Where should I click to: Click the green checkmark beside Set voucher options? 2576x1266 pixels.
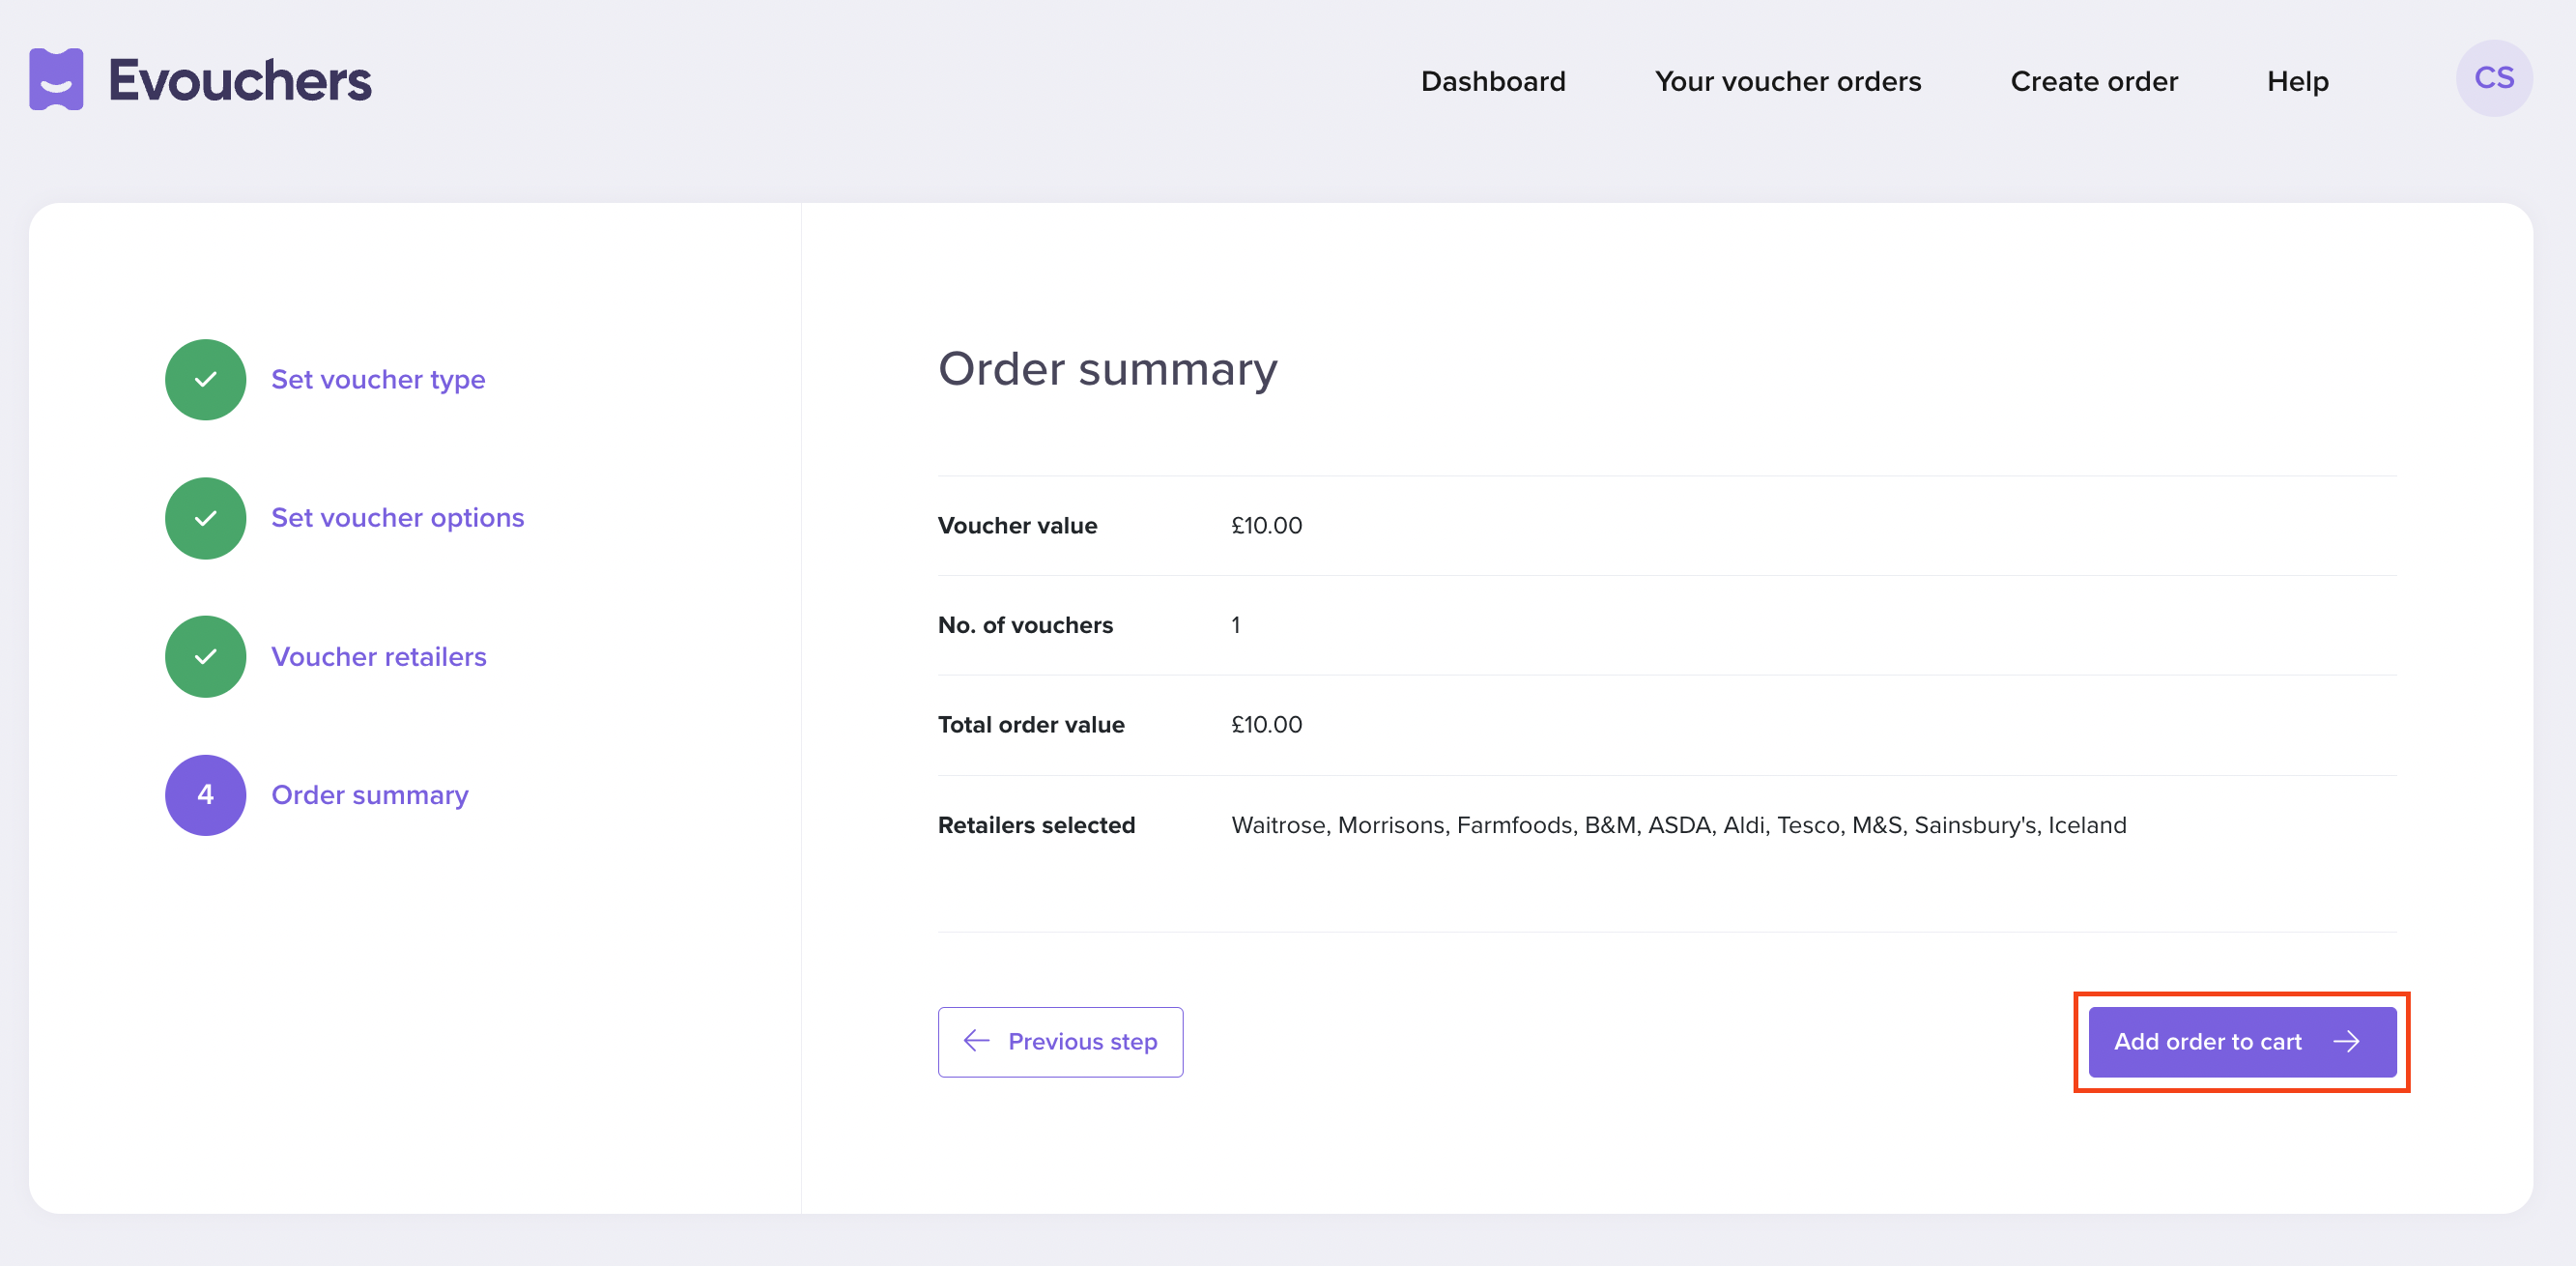tap(205, 518)
